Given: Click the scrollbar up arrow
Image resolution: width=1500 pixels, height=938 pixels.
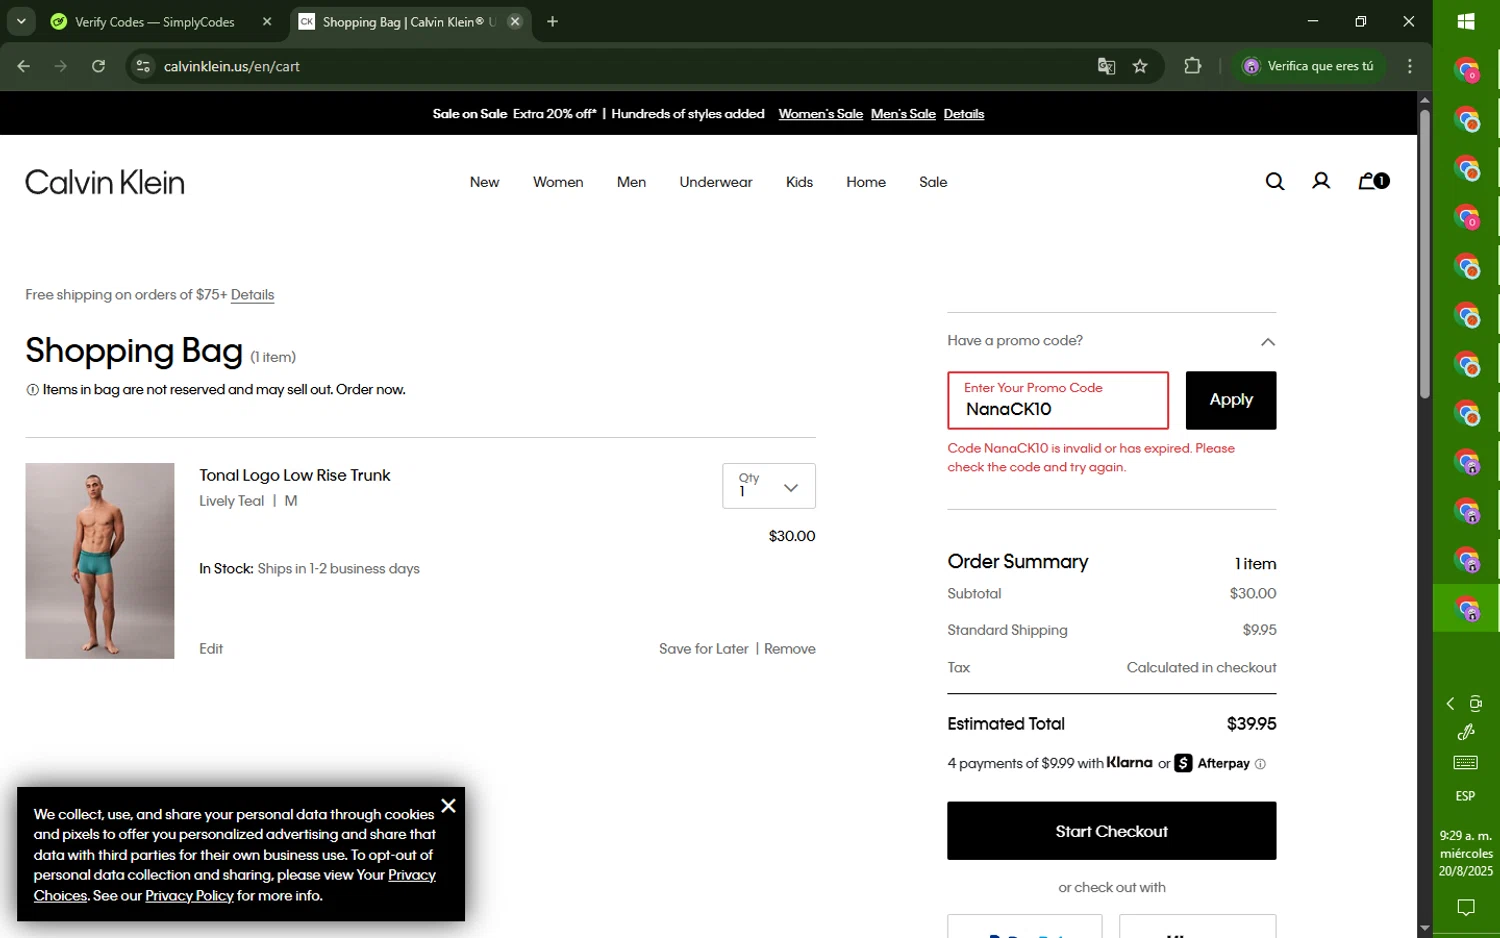Looking at the screenshot, I should [x=1425, y=100].
